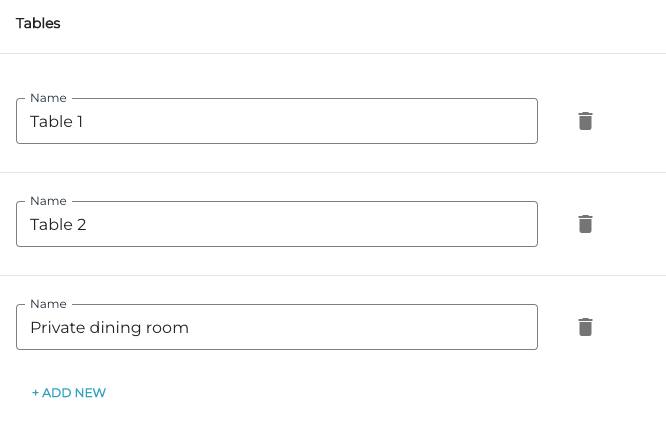666x435 pixels.
Task: Click the plus sign in ADD NEW
Action: pyautogui.click(x=36, y=393)
